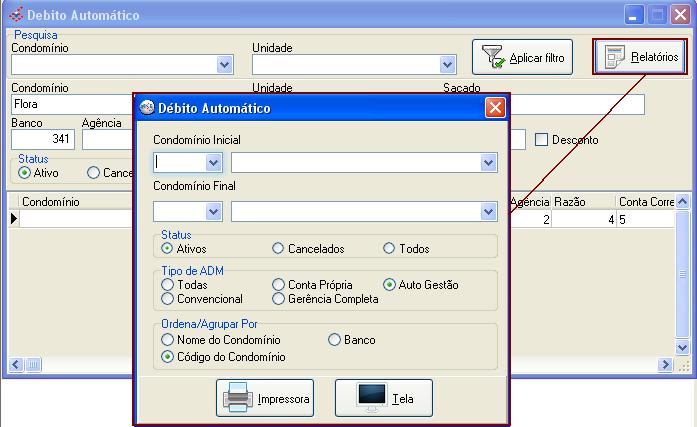Enable the Desconto checkbox
Screen dimensions: 697x427
[x=542, y=140]
